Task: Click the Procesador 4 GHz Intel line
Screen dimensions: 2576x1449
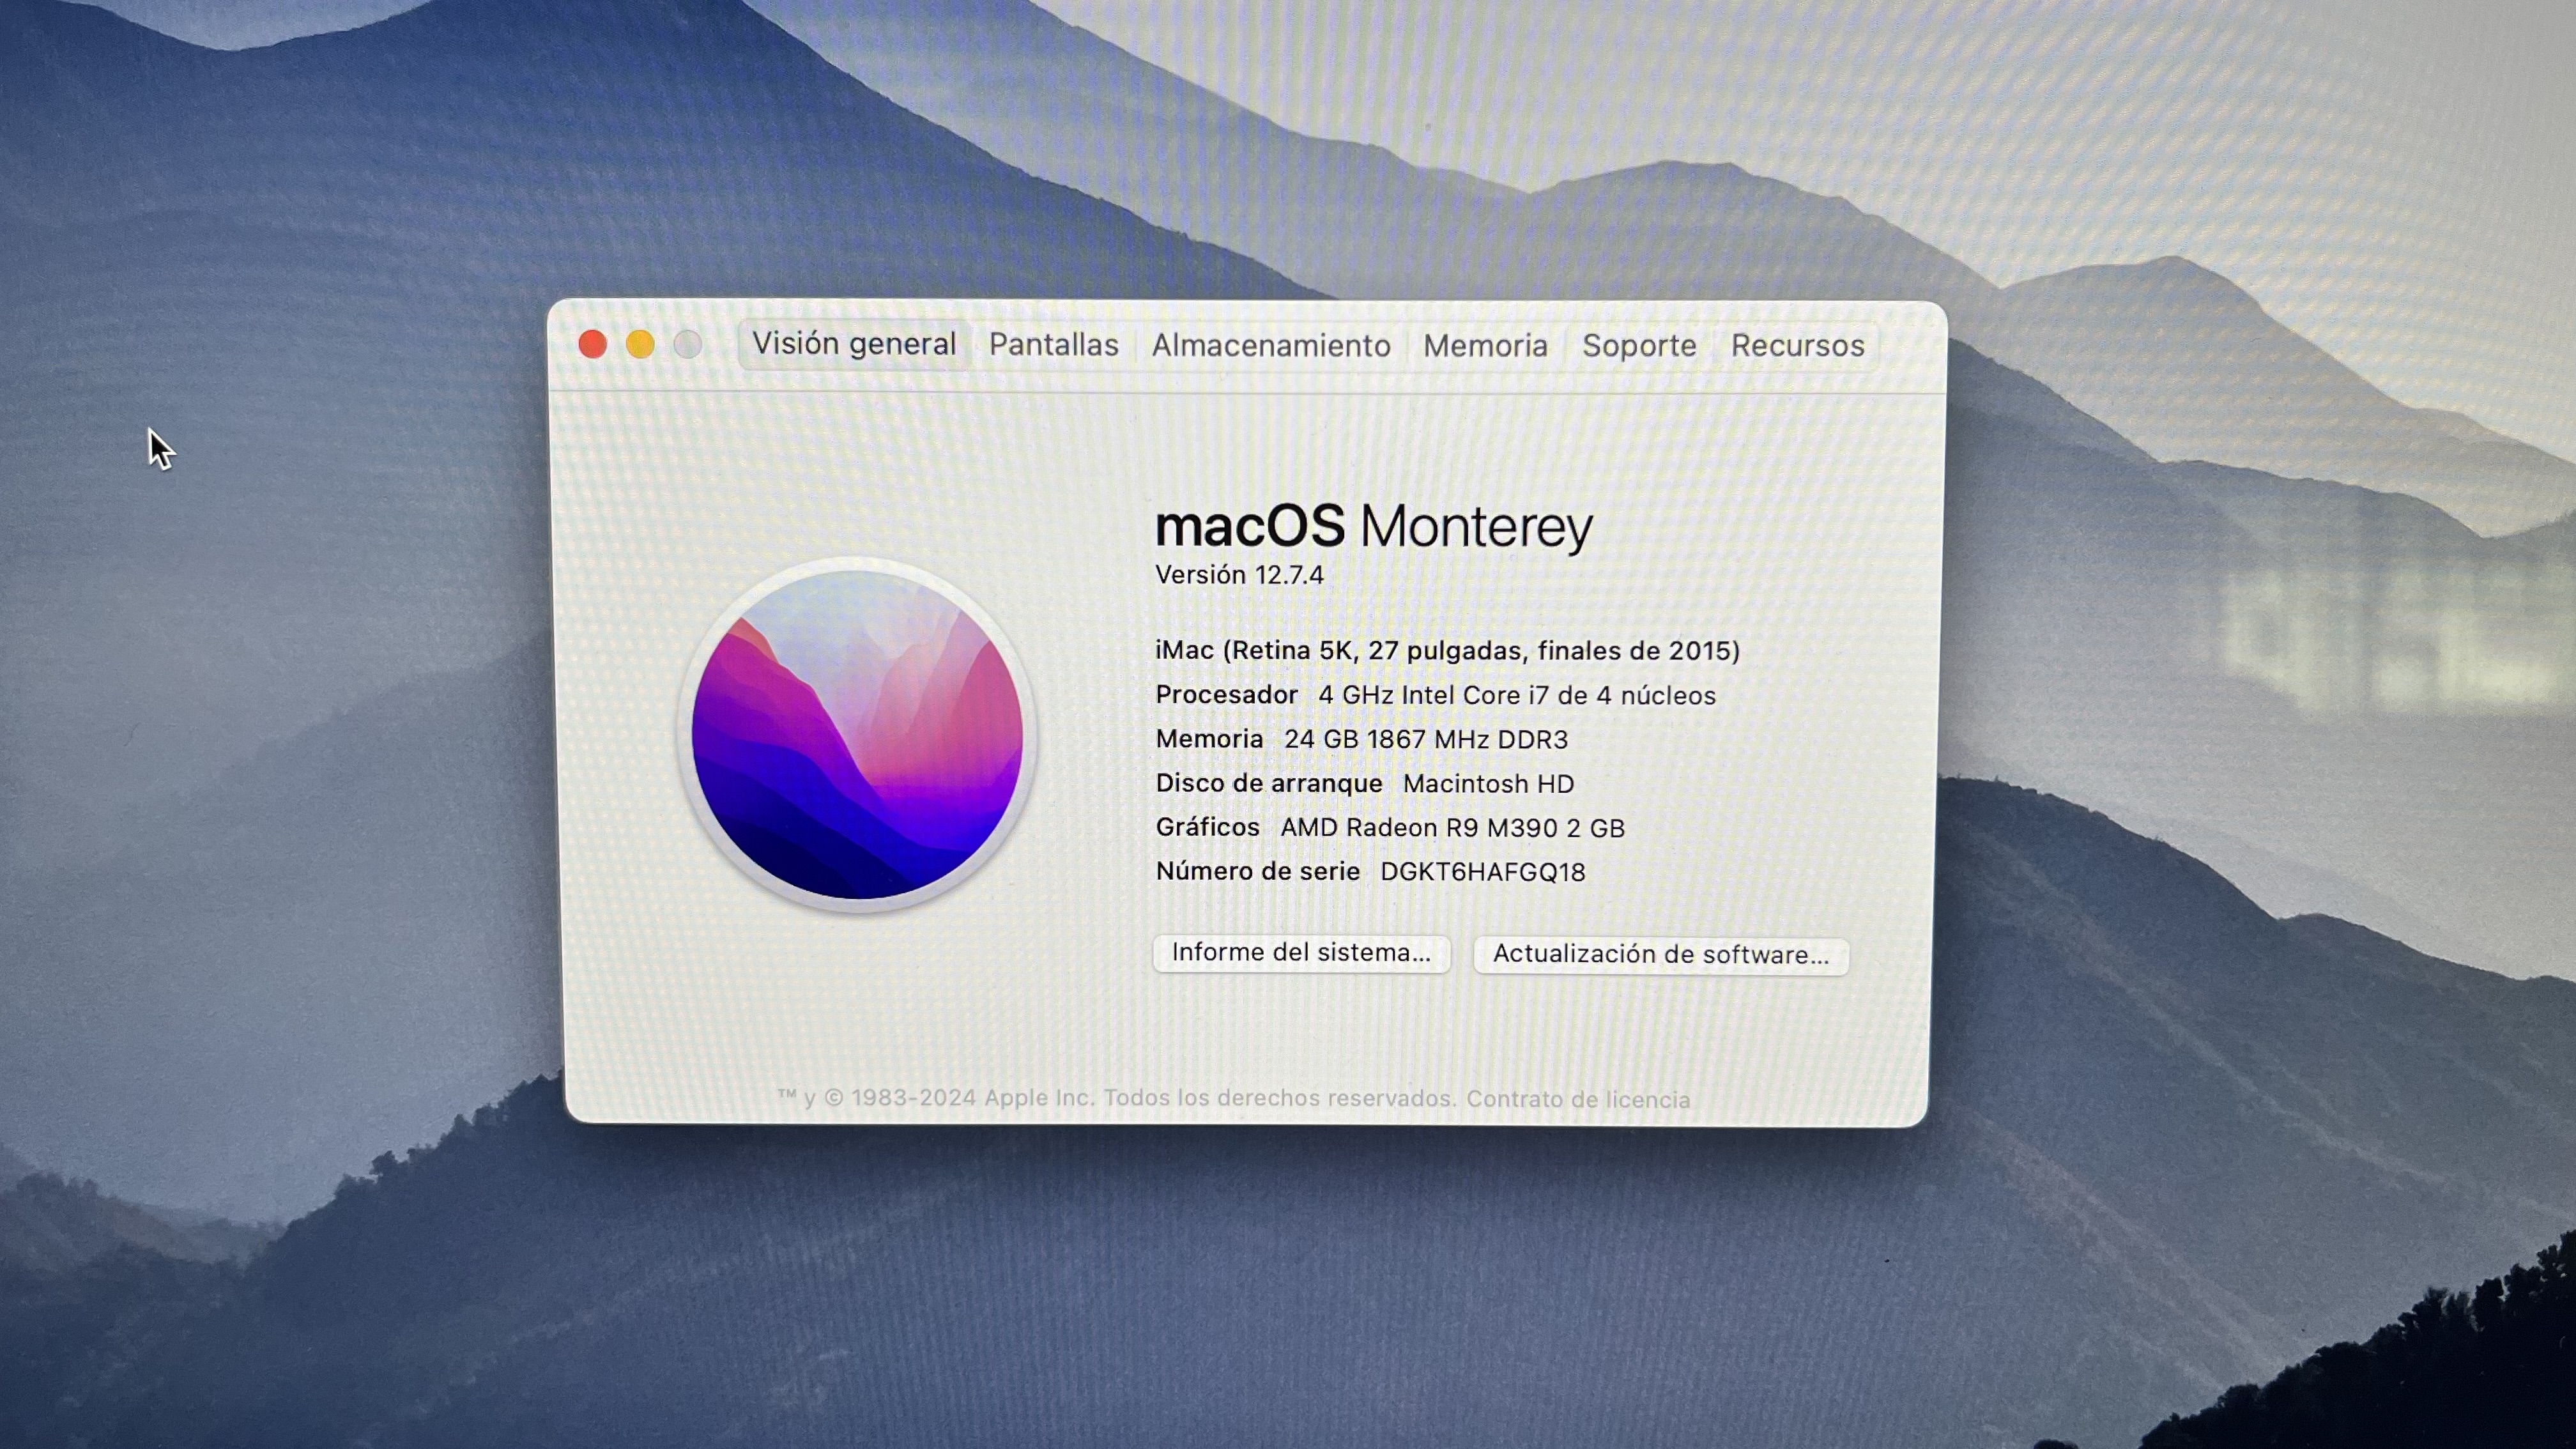Action: [1435, 695]
